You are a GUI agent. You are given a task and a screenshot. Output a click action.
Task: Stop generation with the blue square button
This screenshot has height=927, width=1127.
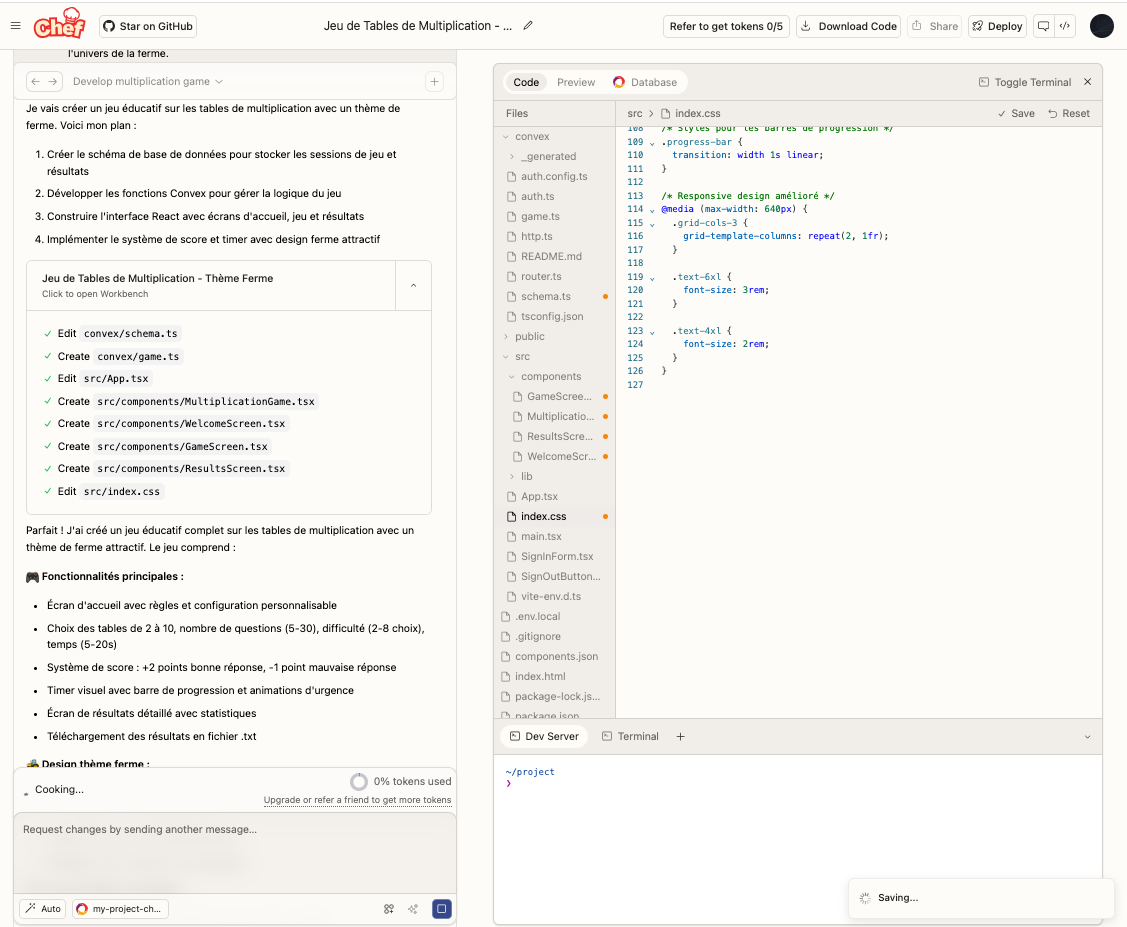[x=441, y=908]
